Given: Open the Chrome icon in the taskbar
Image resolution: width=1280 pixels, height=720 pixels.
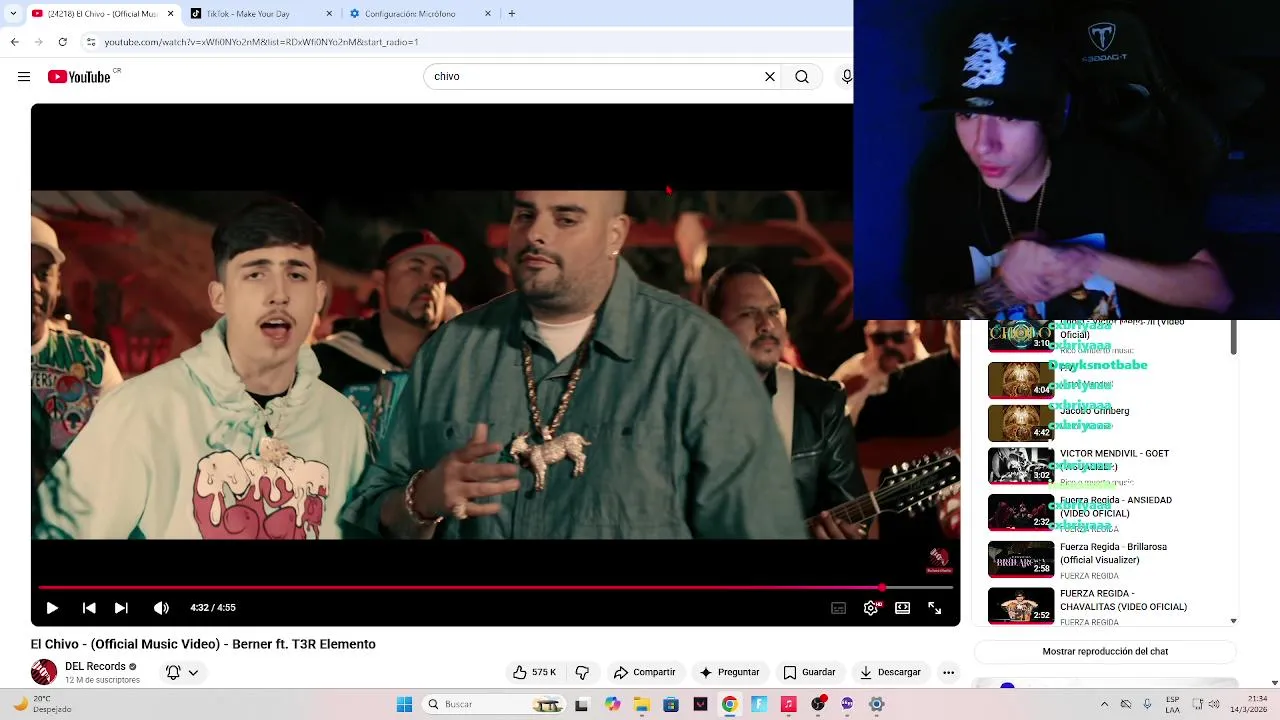Looking at the screenshot, I should (x=729, y=704).
